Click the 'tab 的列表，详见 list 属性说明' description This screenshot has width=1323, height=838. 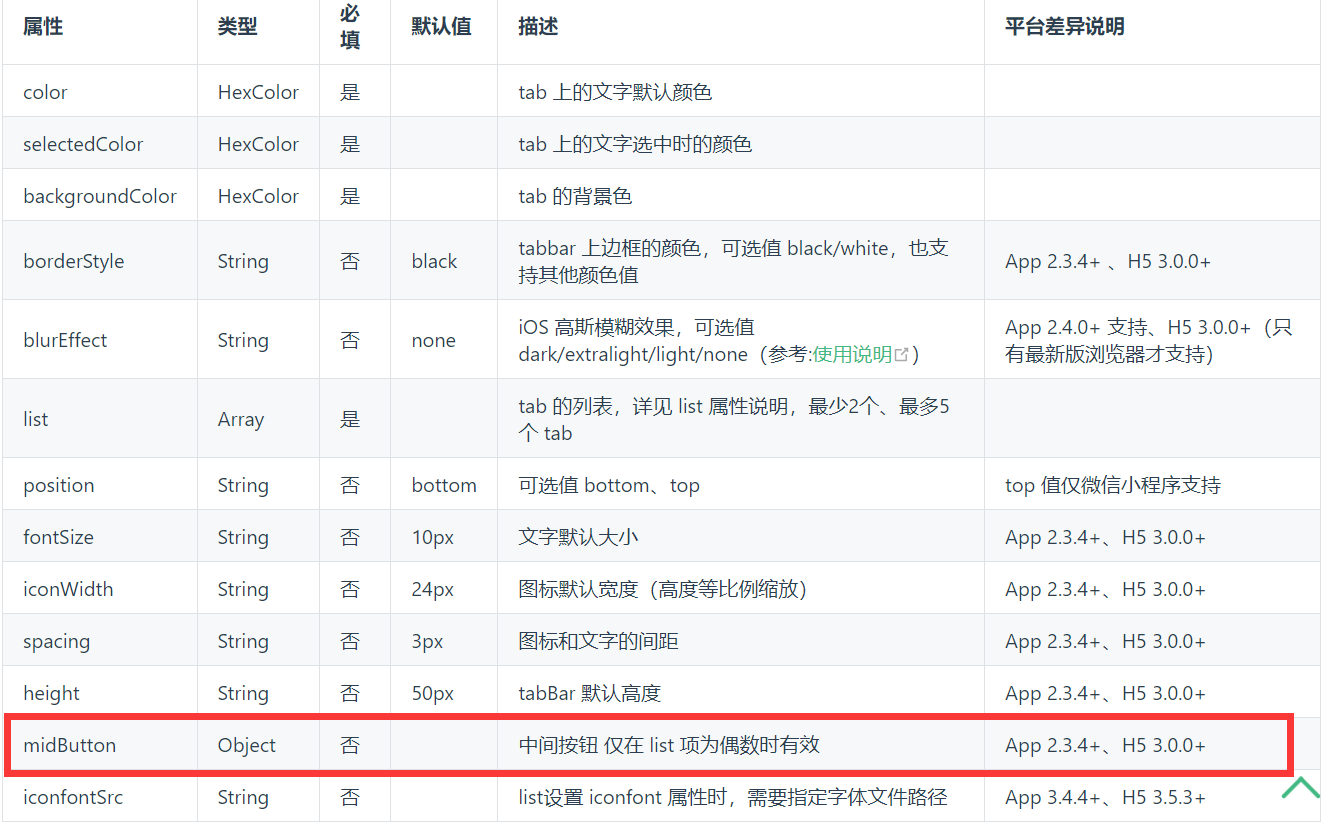click(x=733, y=419)
